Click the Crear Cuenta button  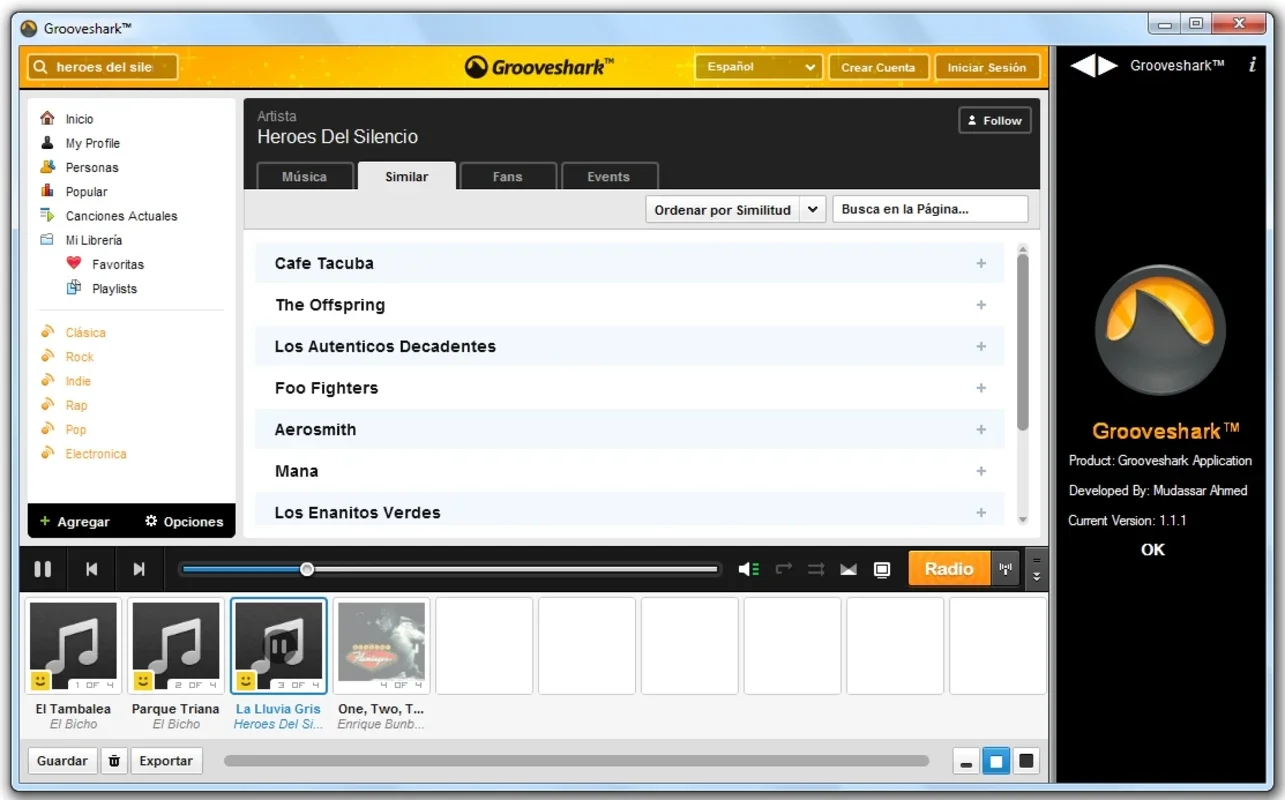pyautogui.click(x=878, y=67)
